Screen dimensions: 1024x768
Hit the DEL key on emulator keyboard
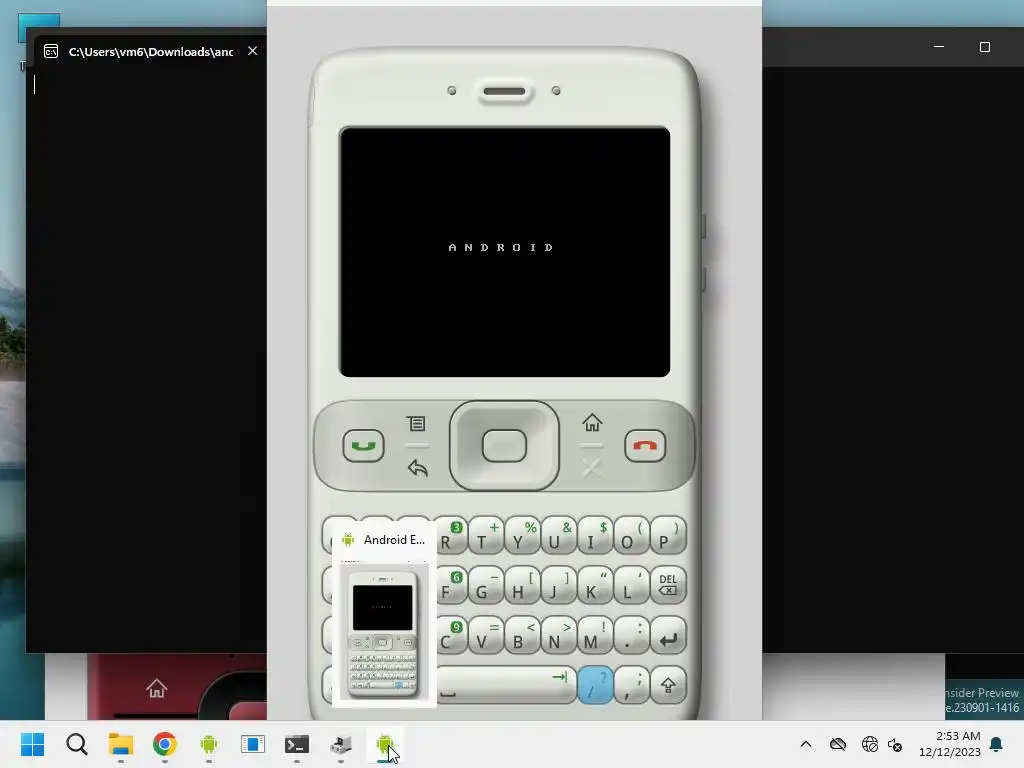[667, 585]
